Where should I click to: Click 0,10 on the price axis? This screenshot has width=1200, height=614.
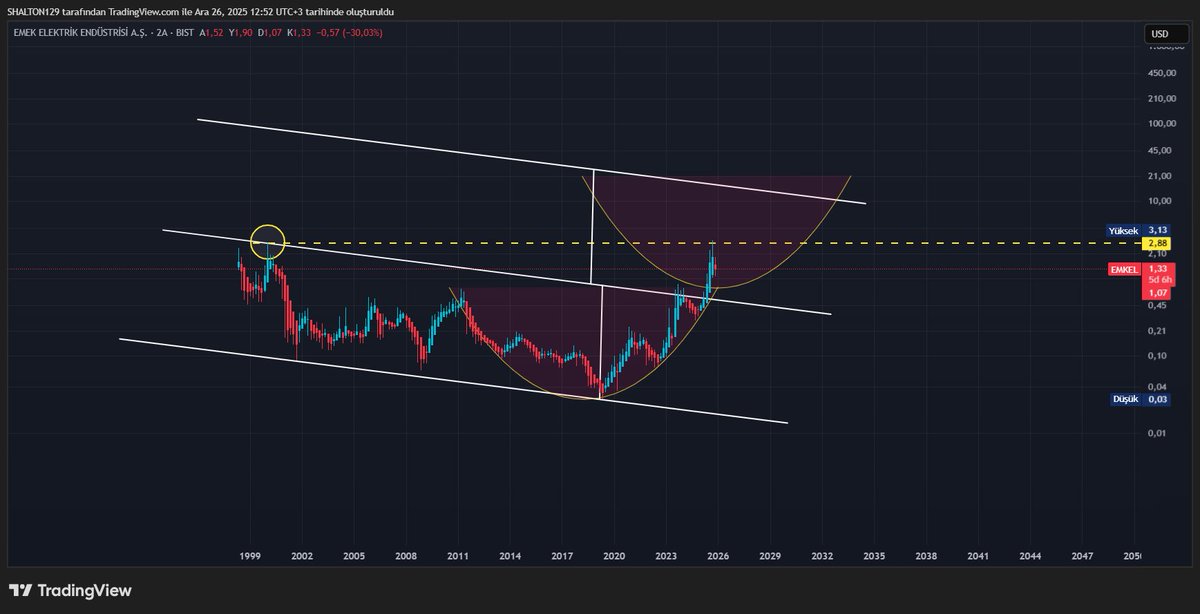(1157, 356)
